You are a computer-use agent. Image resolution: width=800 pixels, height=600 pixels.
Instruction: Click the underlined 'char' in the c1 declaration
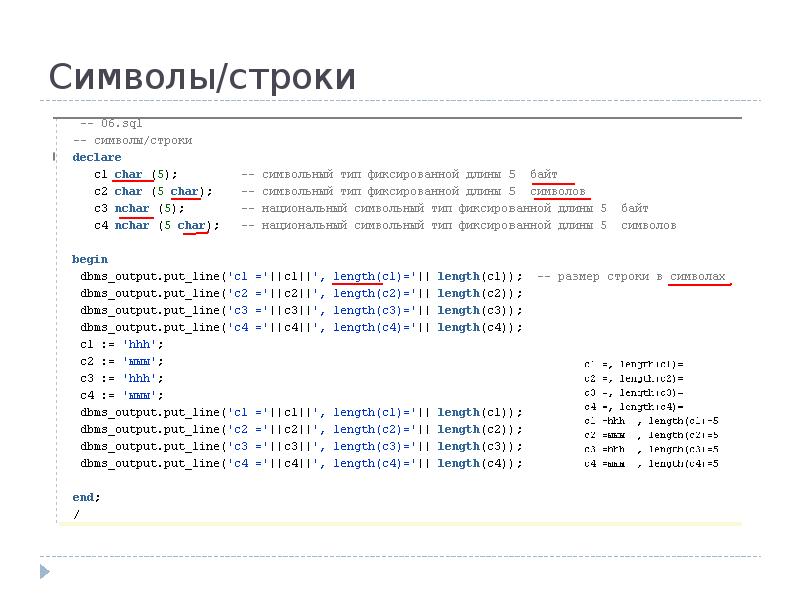point(128,174)
